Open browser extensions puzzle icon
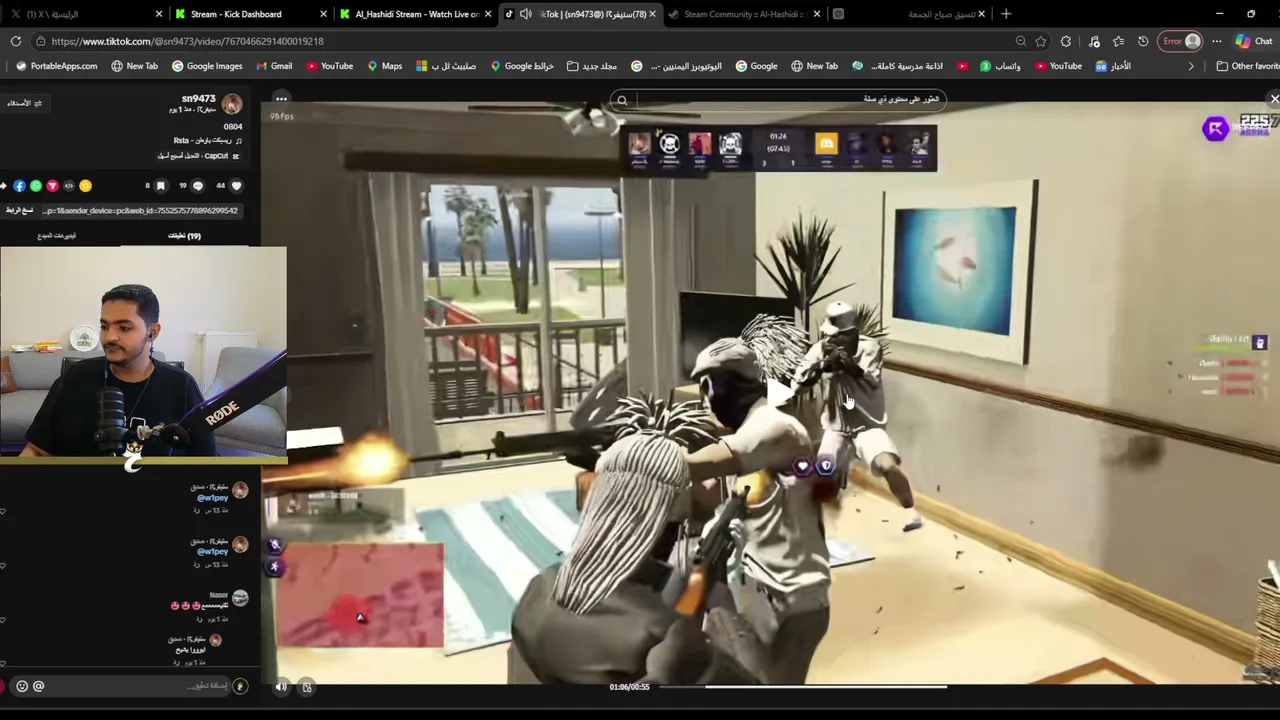Viewport: 1280px width, 720px height. pyautogui.click(x=1066, y=41)
